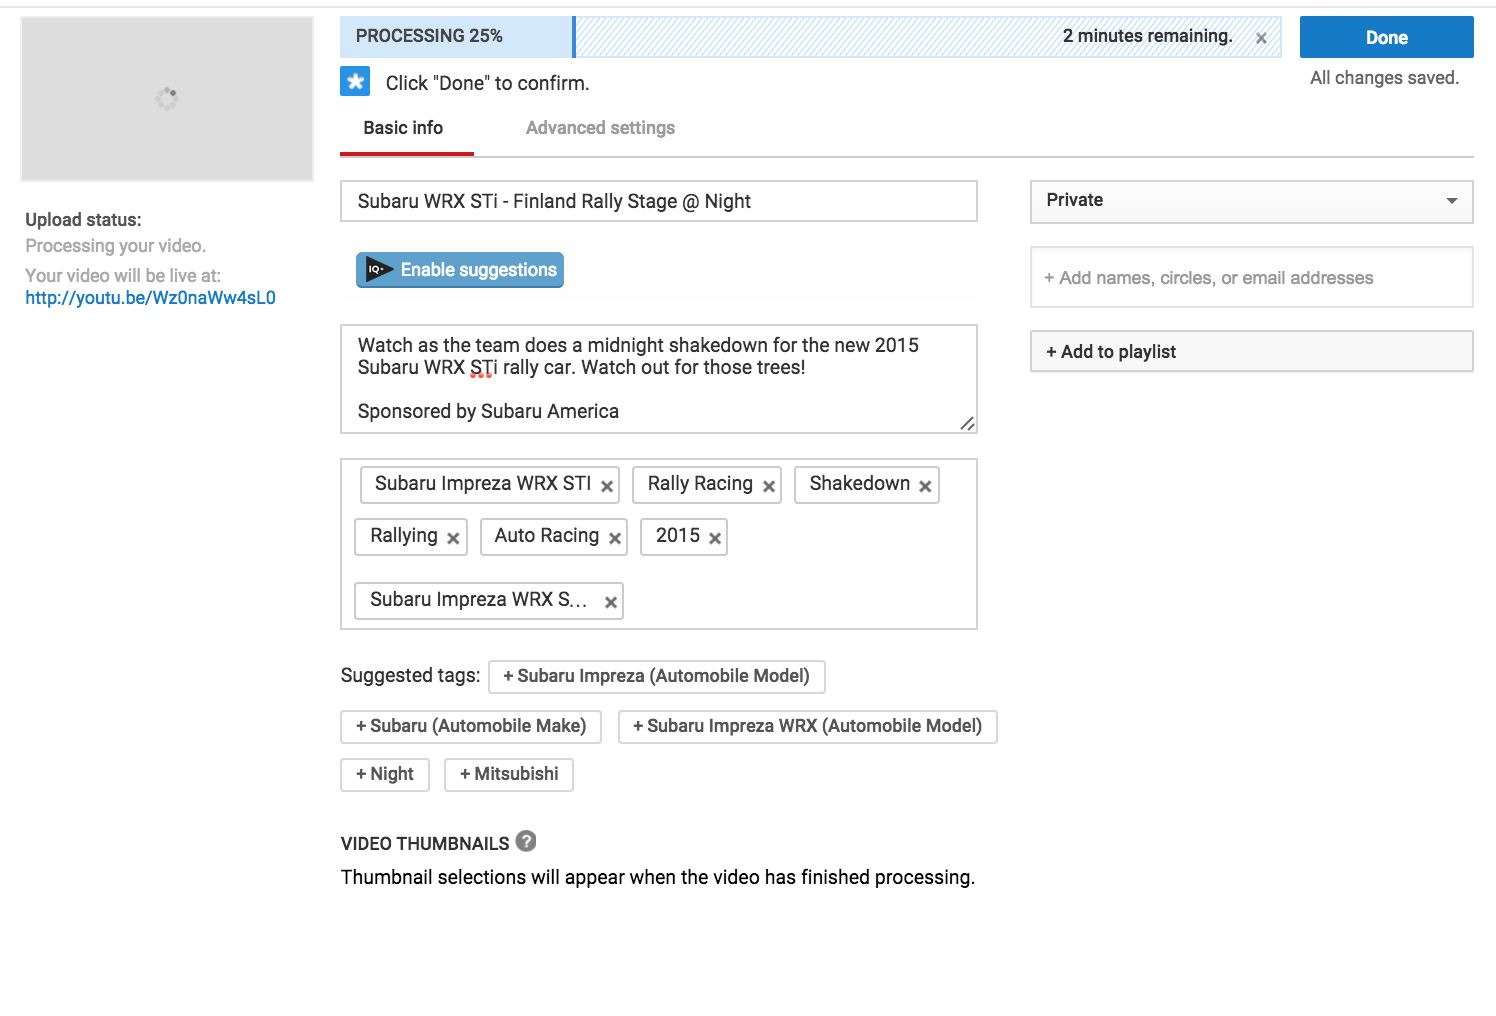1496x1016 pixels.
Task: Click Enable suggestions button
Action: click(x=460, y=270)
